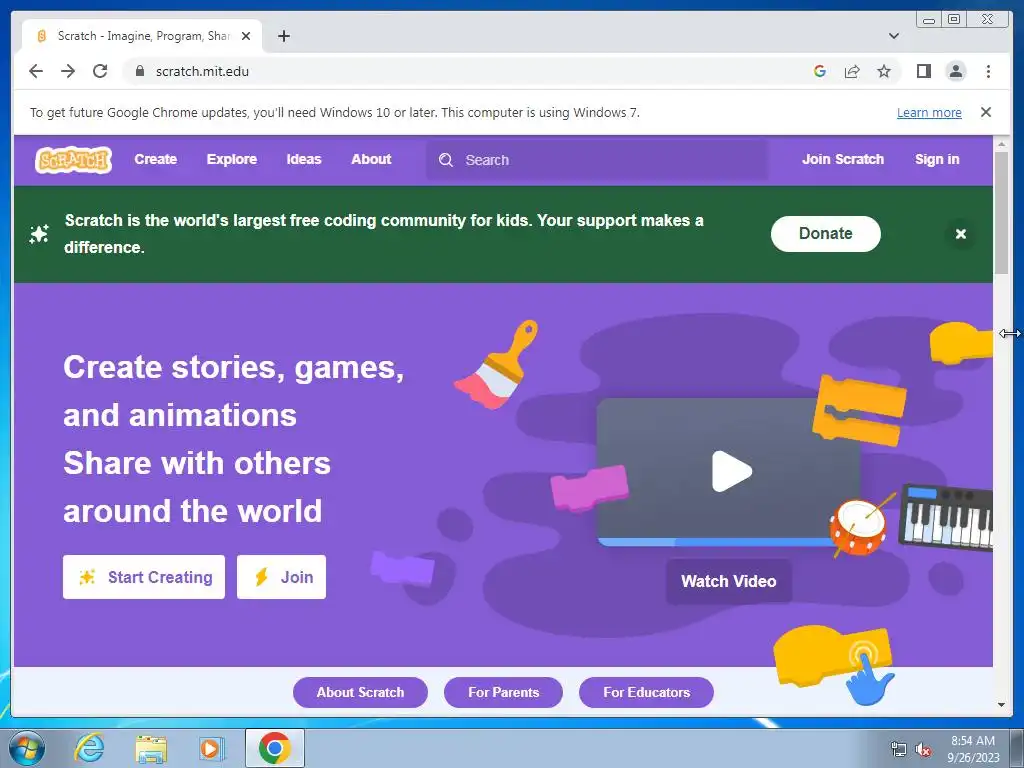This screenshot has width=1024, height=768.
Task: Click the Scratch tab title
Action: tap(144, 36)
